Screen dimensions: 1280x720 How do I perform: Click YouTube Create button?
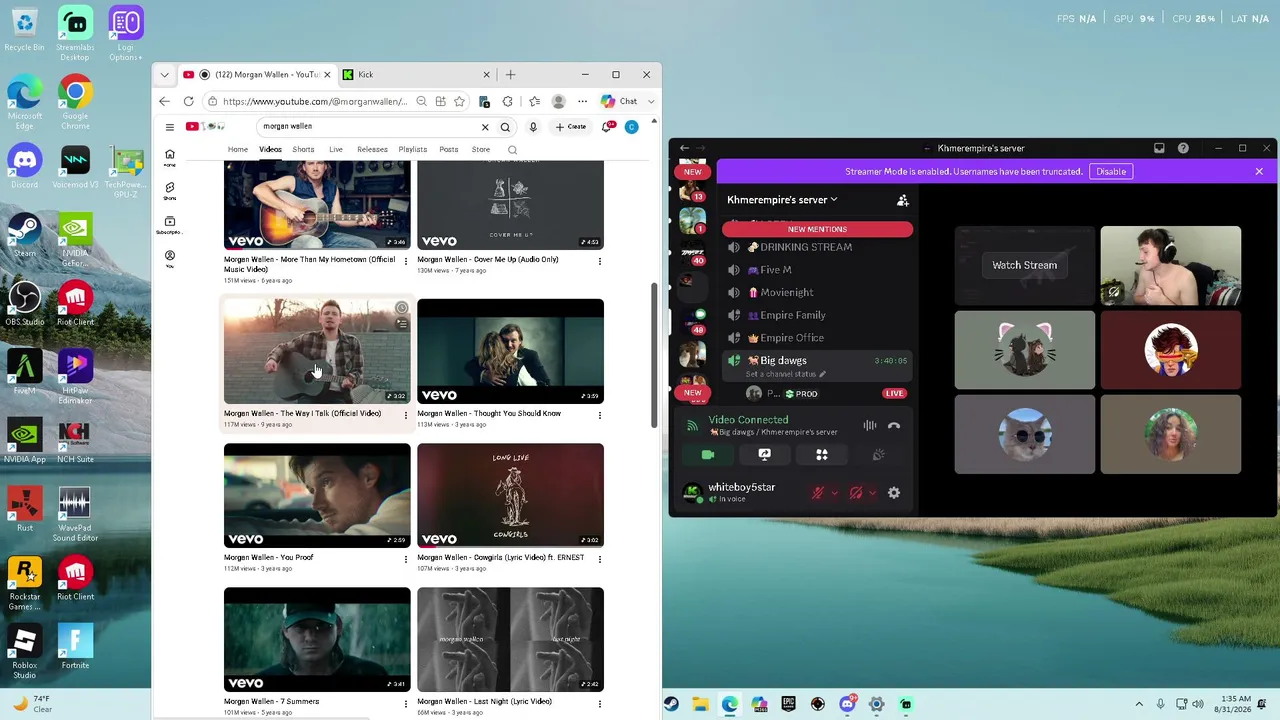pyautogui.click(x=571, y=127)
